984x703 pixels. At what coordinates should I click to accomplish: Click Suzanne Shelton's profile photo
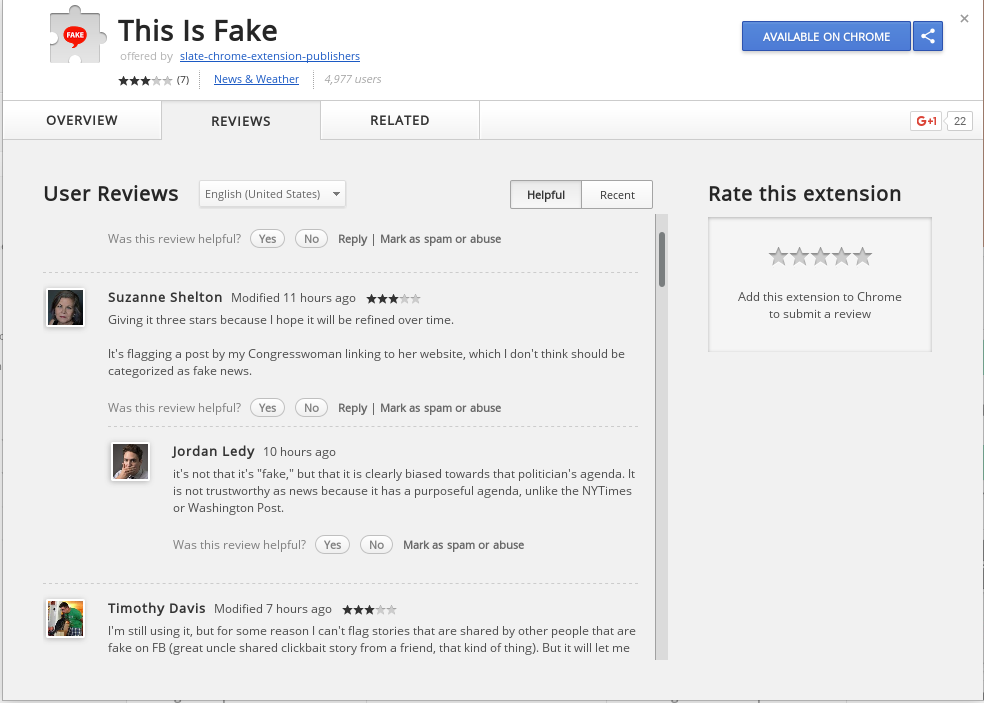[65, 307]
